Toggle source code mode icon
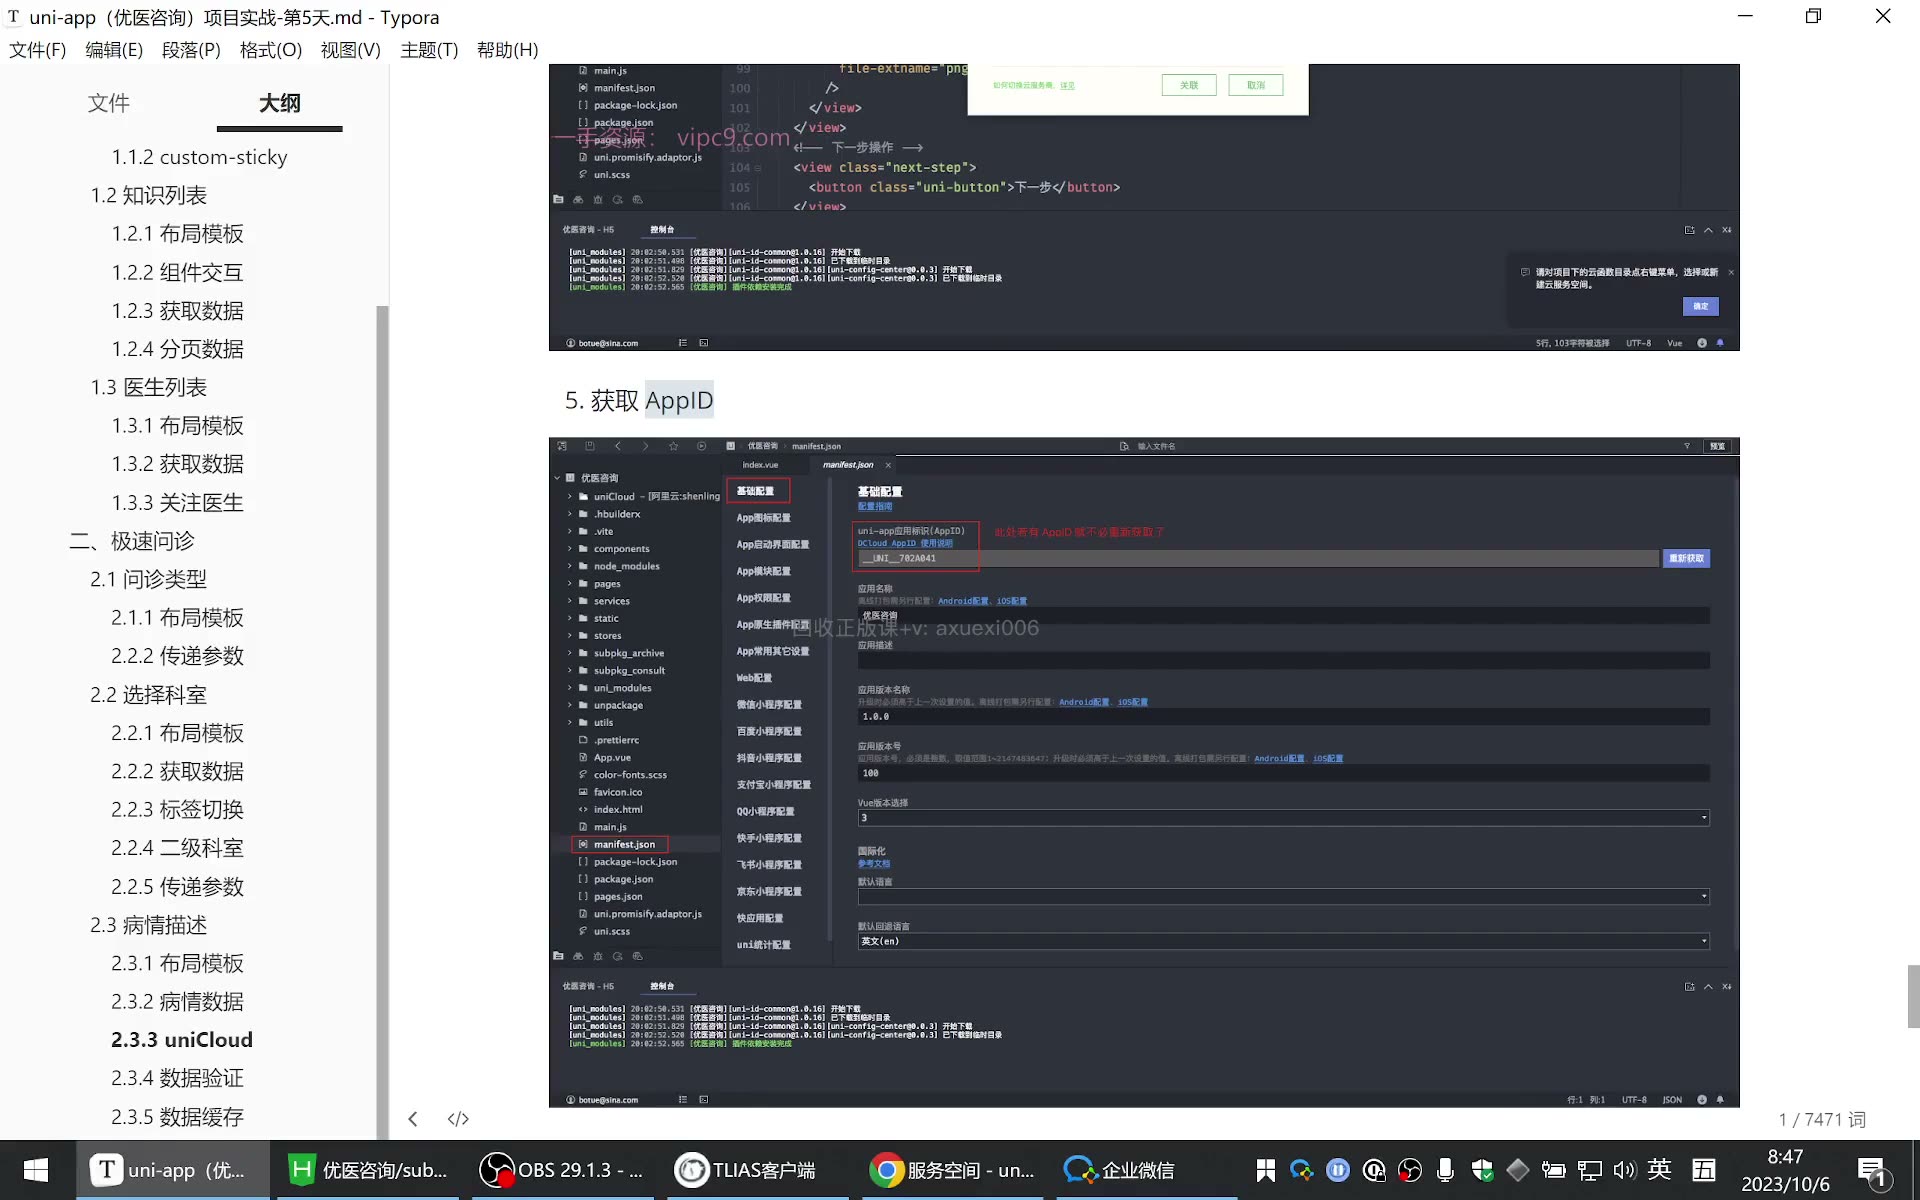1920x1200 pixels. [458, 1119]
